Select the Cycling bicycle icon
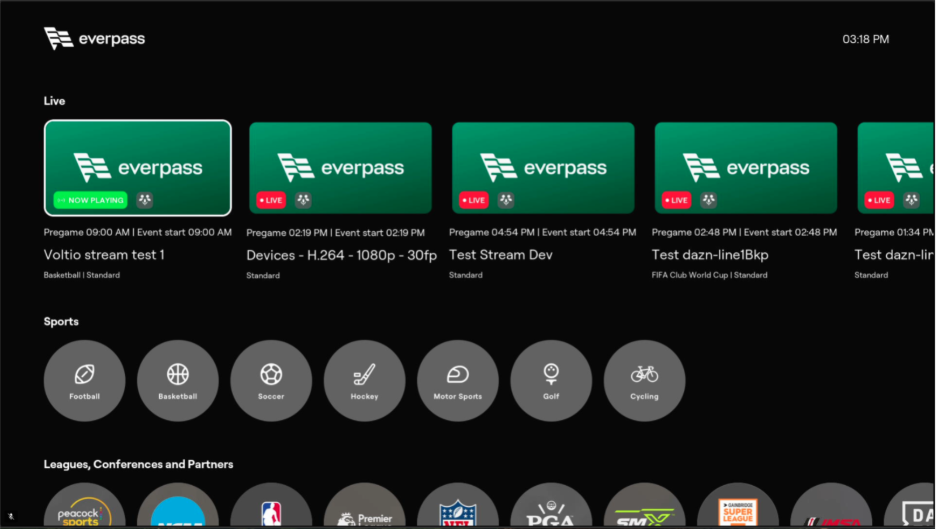936x529 pixels. pos(644,380)
